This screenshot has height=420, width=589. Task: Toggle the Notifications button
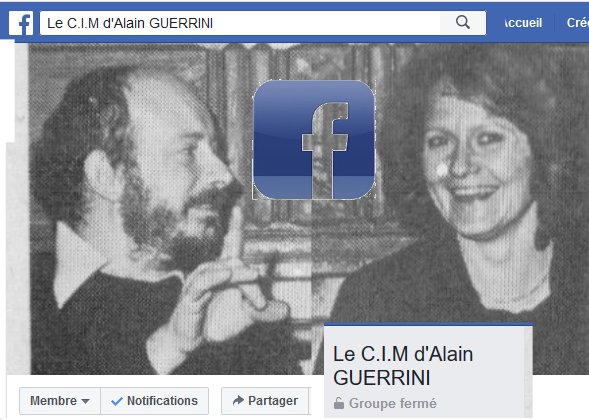(x=154, y=401)
